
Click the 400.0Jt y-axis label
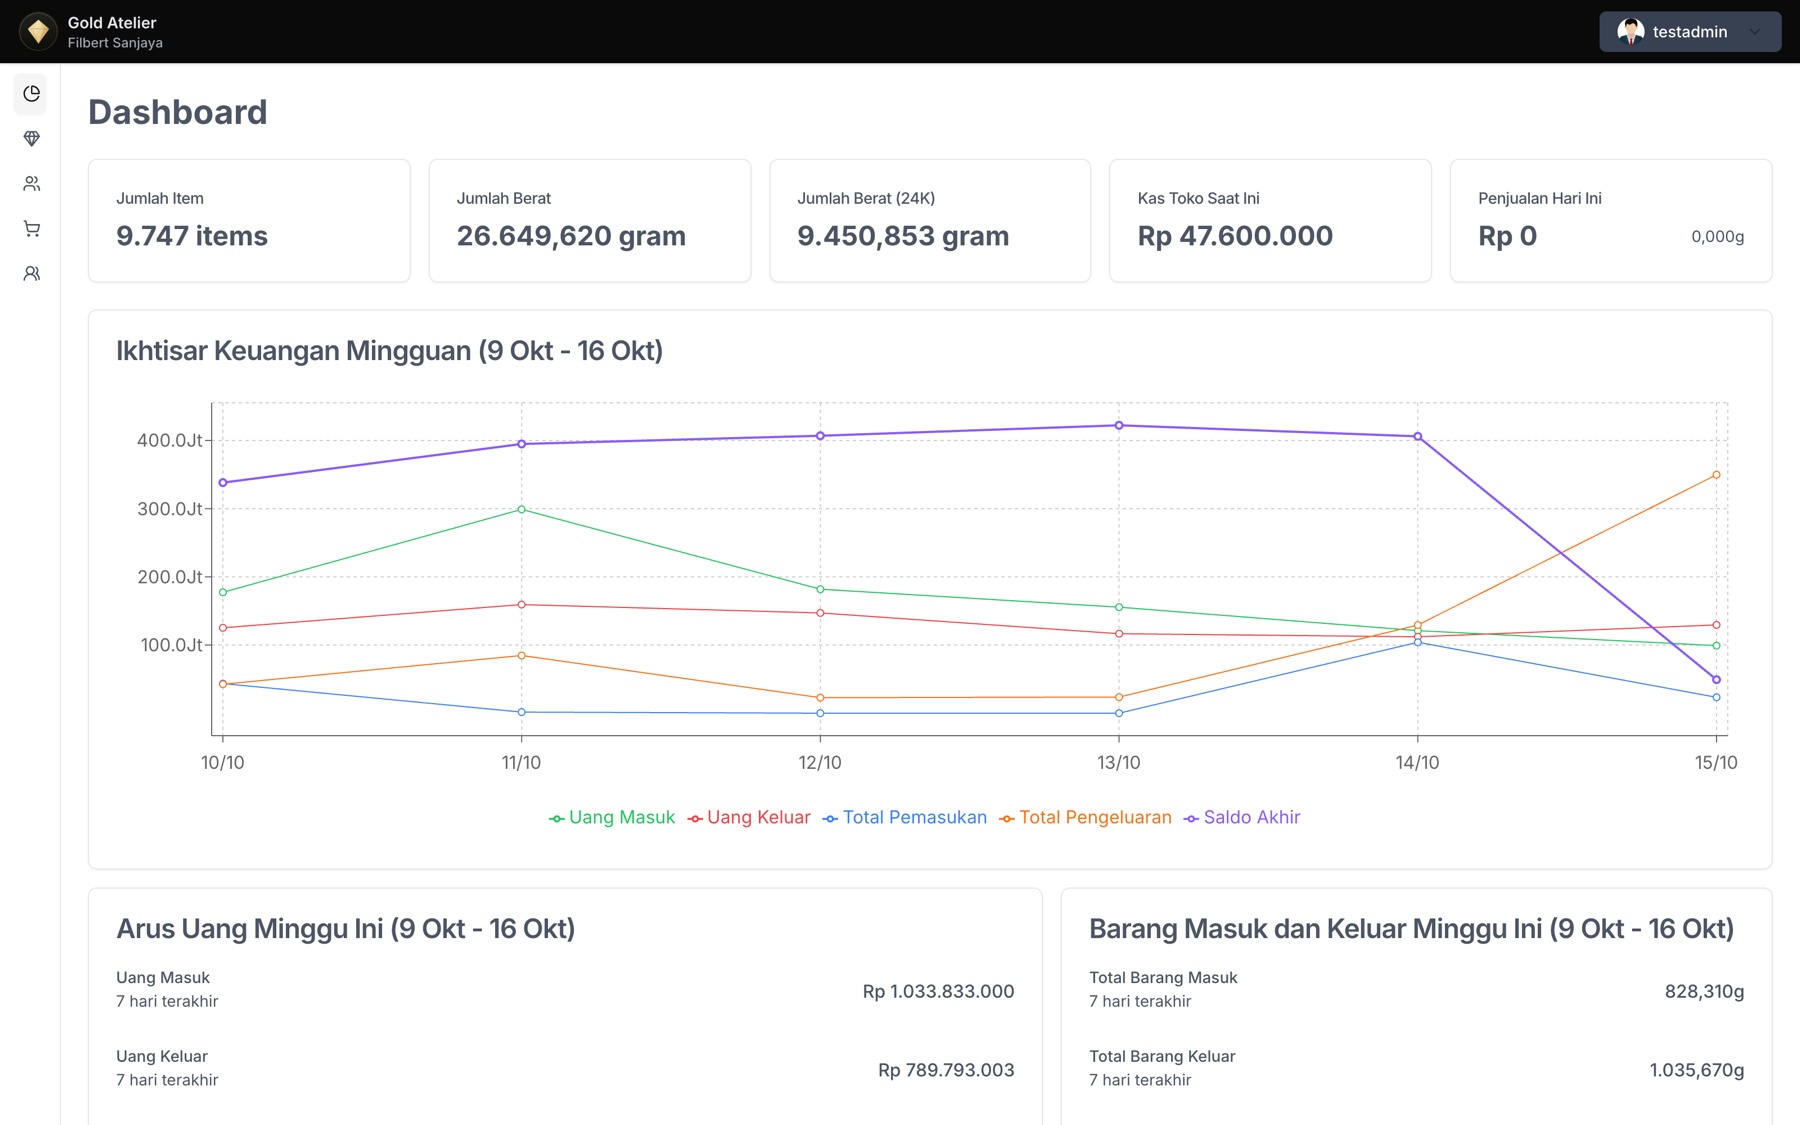click(170, 441)
